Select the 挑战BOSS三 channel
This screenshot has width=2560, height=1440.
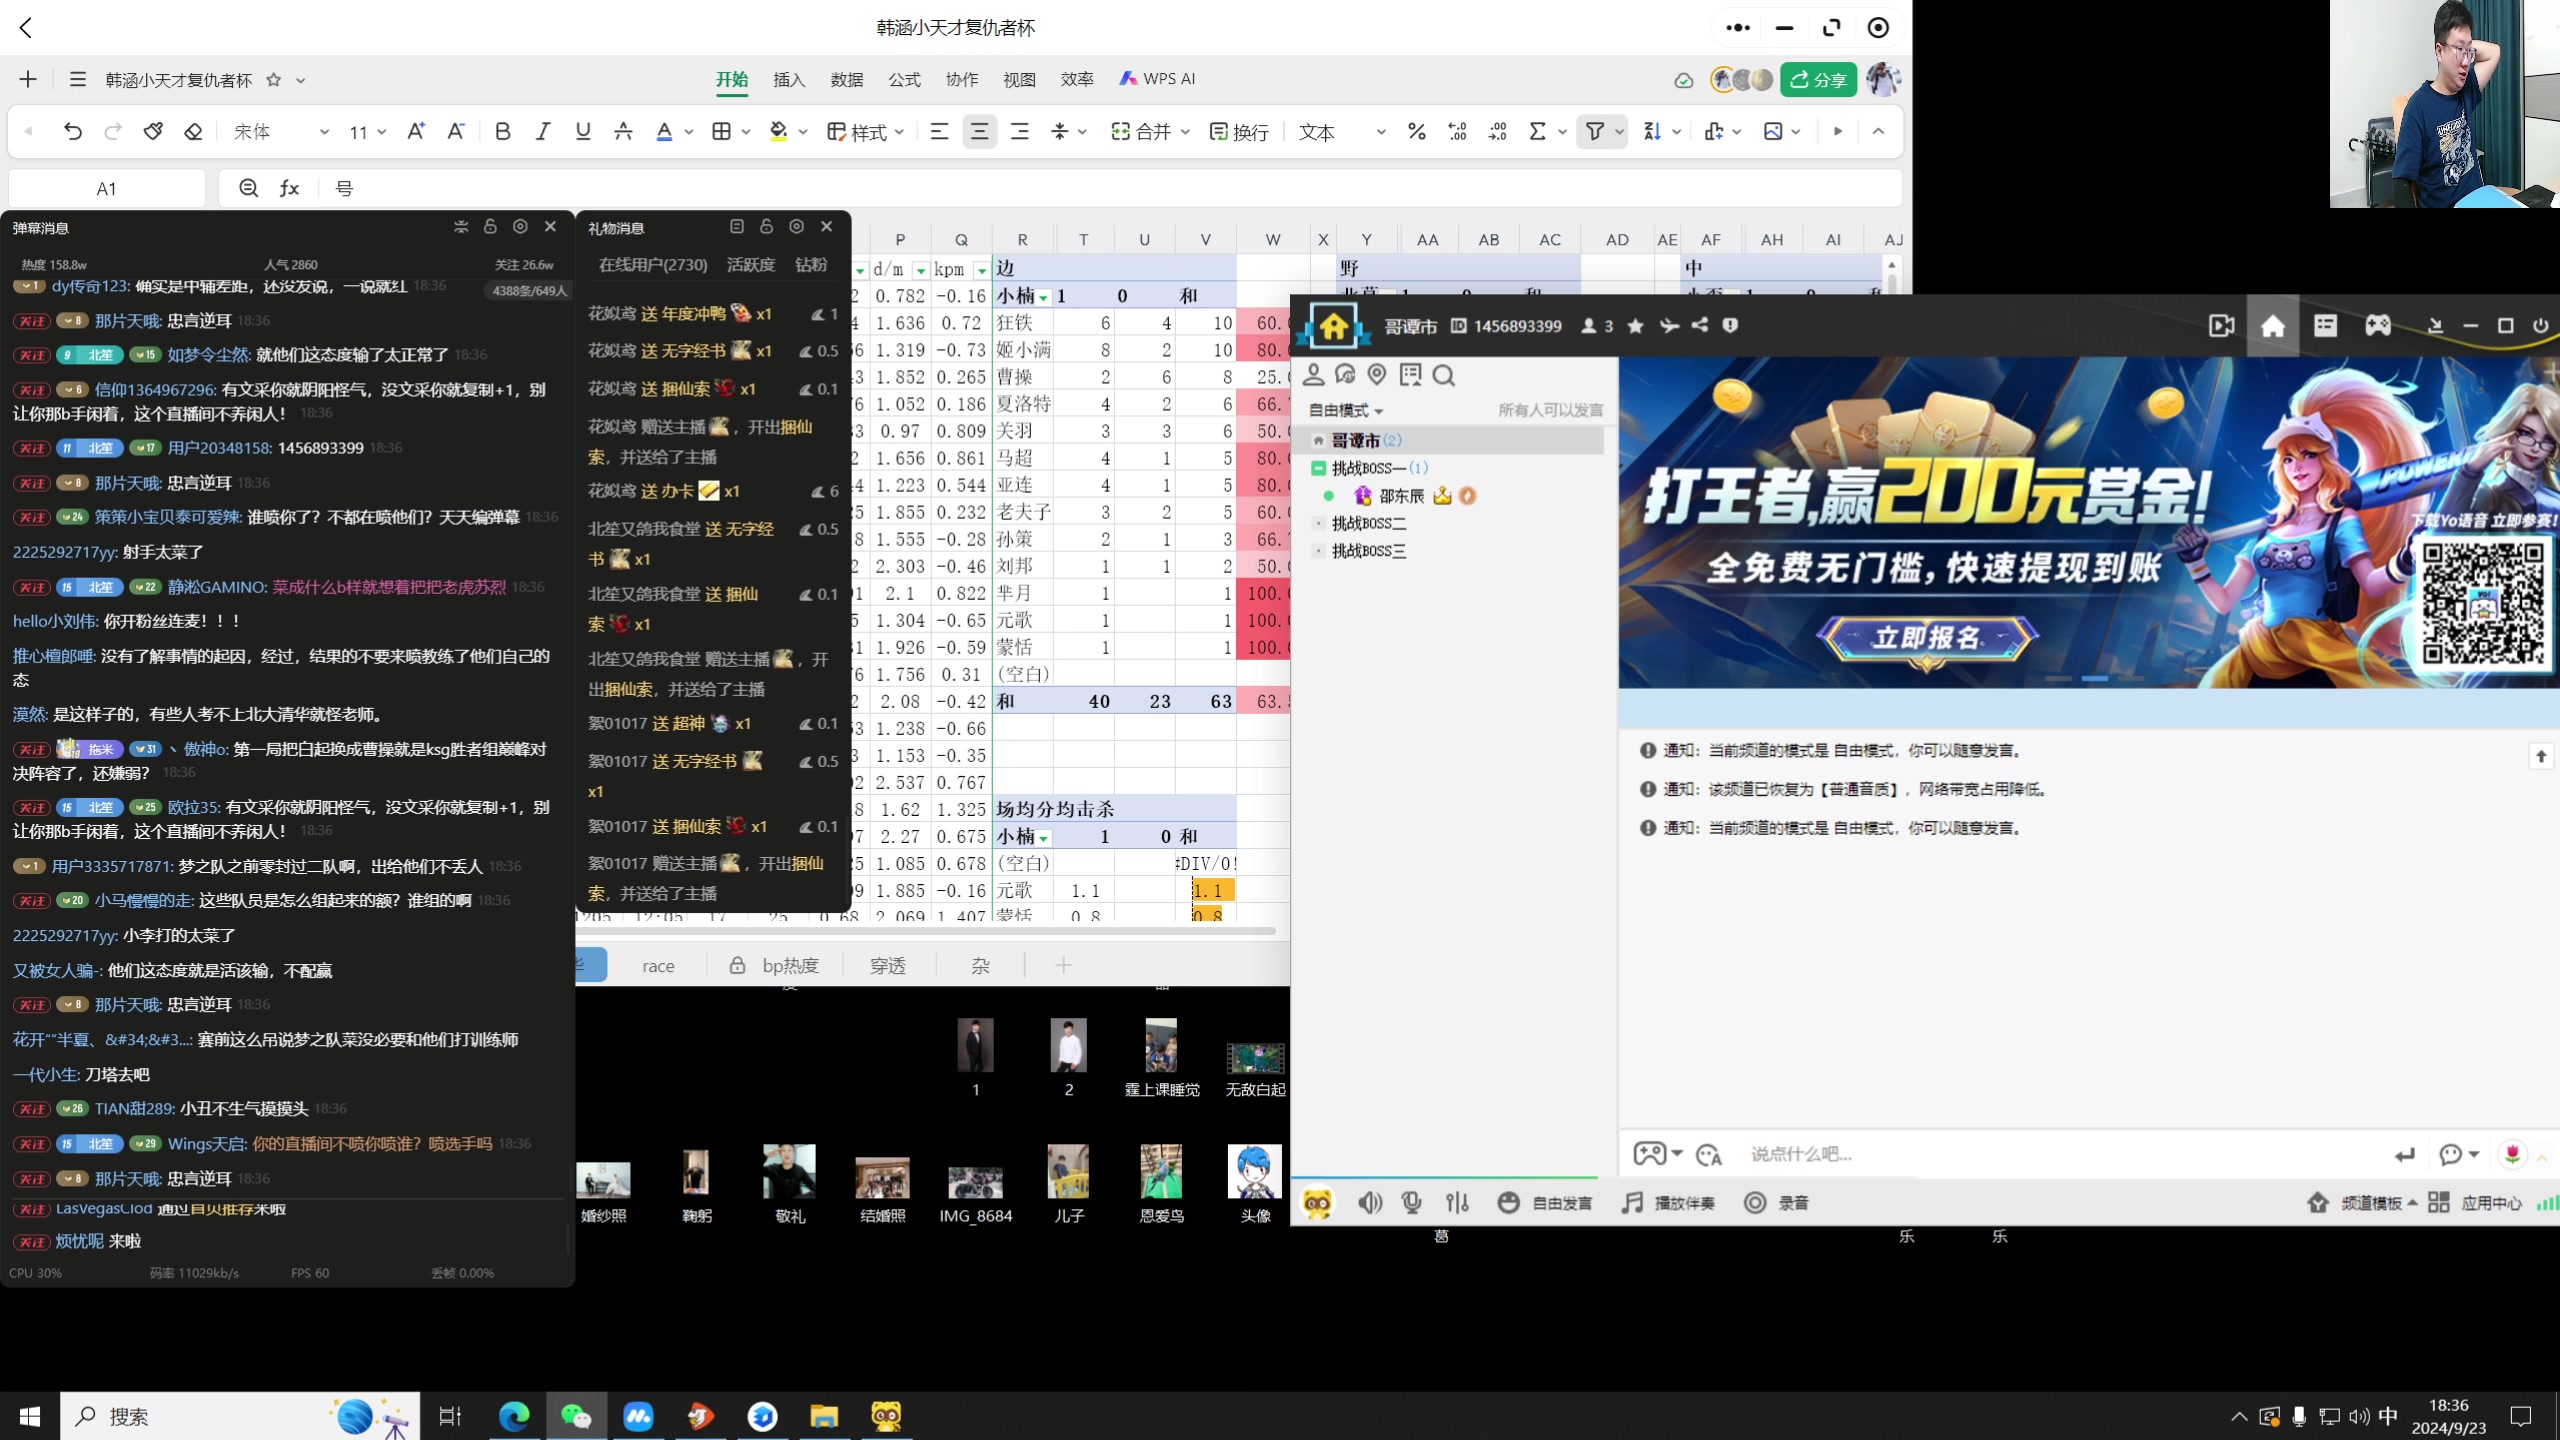coord(1369,551)
